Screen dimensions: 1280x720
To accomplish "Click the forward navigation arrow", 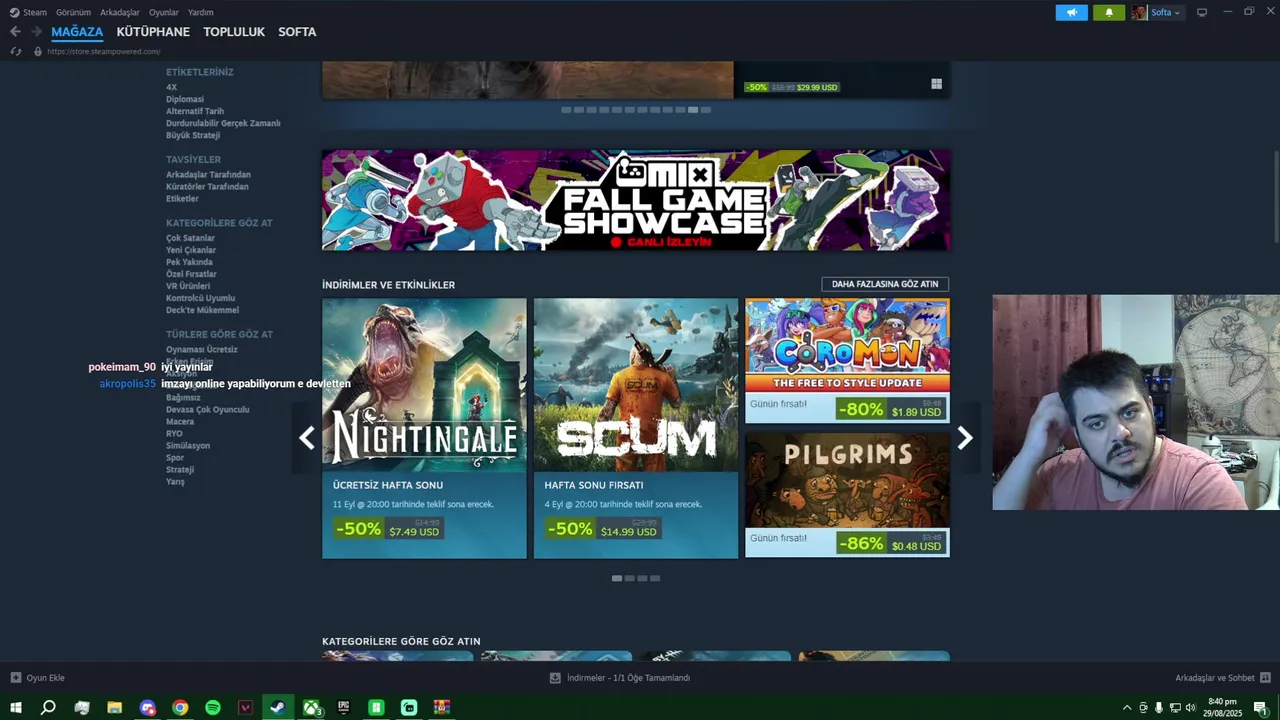I will click(36, 32).
